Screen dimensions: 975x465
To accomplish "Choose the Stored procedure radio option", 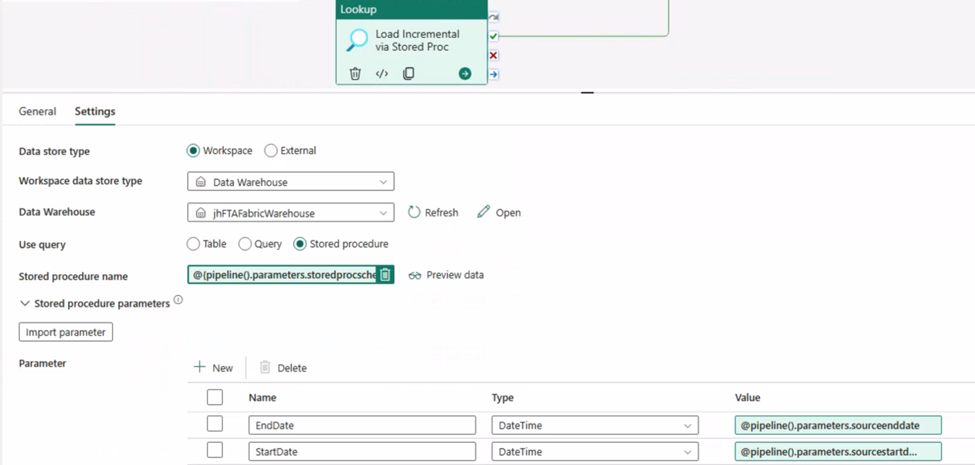I will pyautogui.click(x=300, y=244).
